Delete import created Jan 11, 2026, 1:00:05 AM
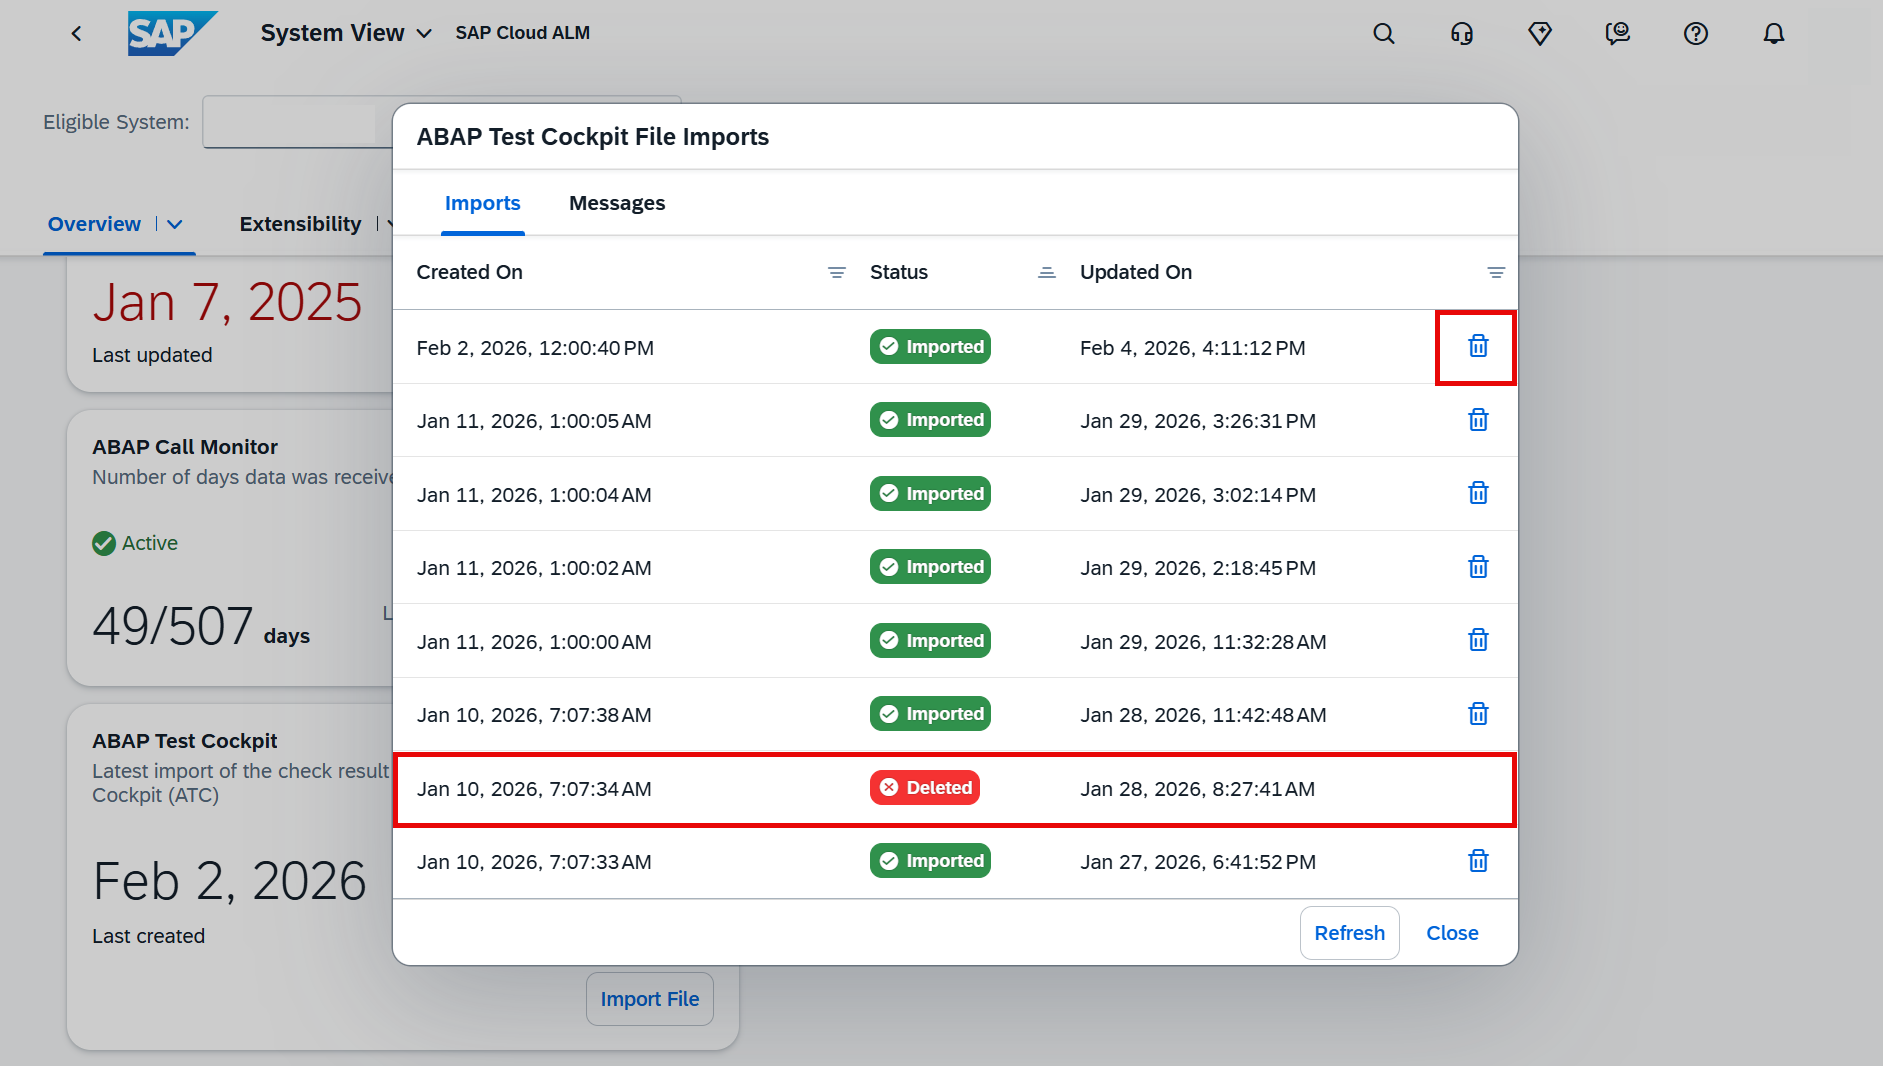The height and width of the screenshot is (1066, 1883). tap(1477, 420)
